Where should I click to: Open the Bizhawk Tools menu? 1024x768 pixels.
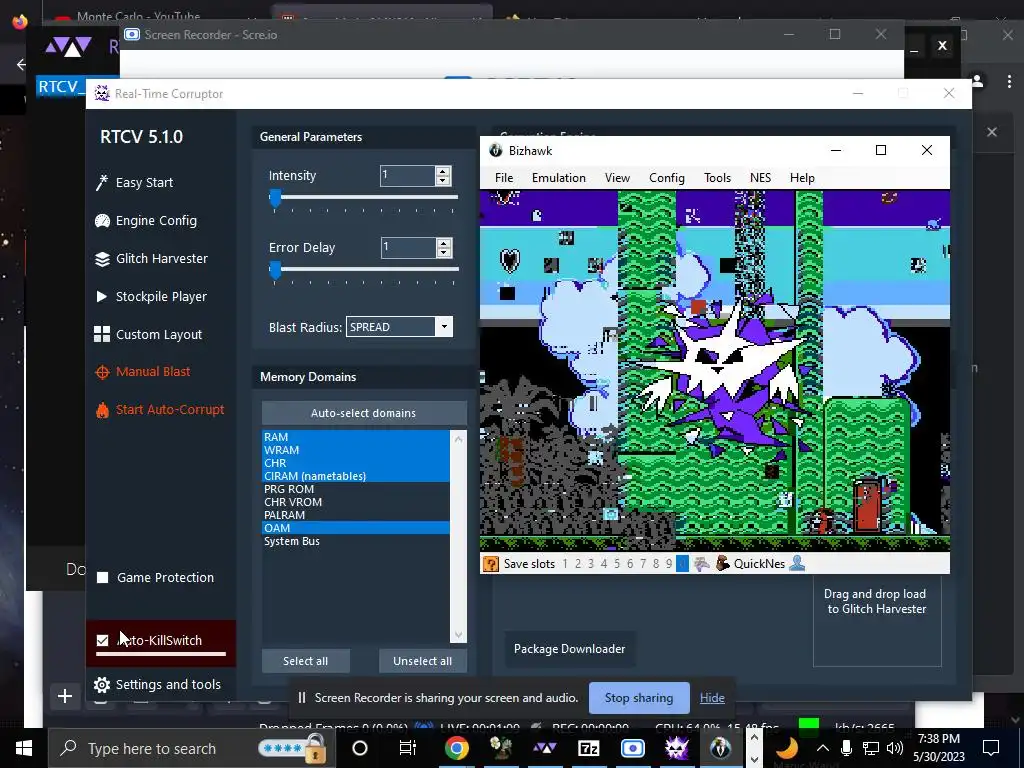click(717, 178)
